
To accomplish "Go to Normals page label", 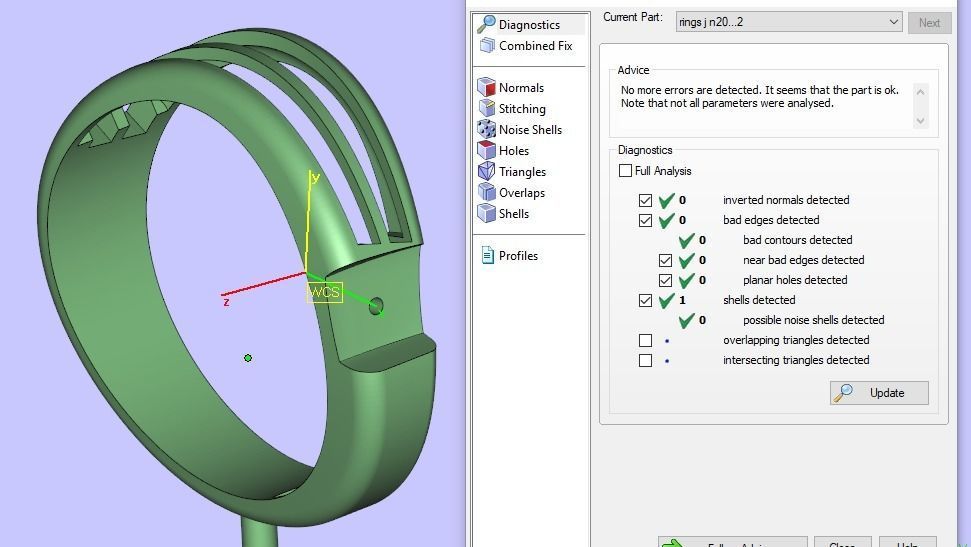I will coord(521,87).
